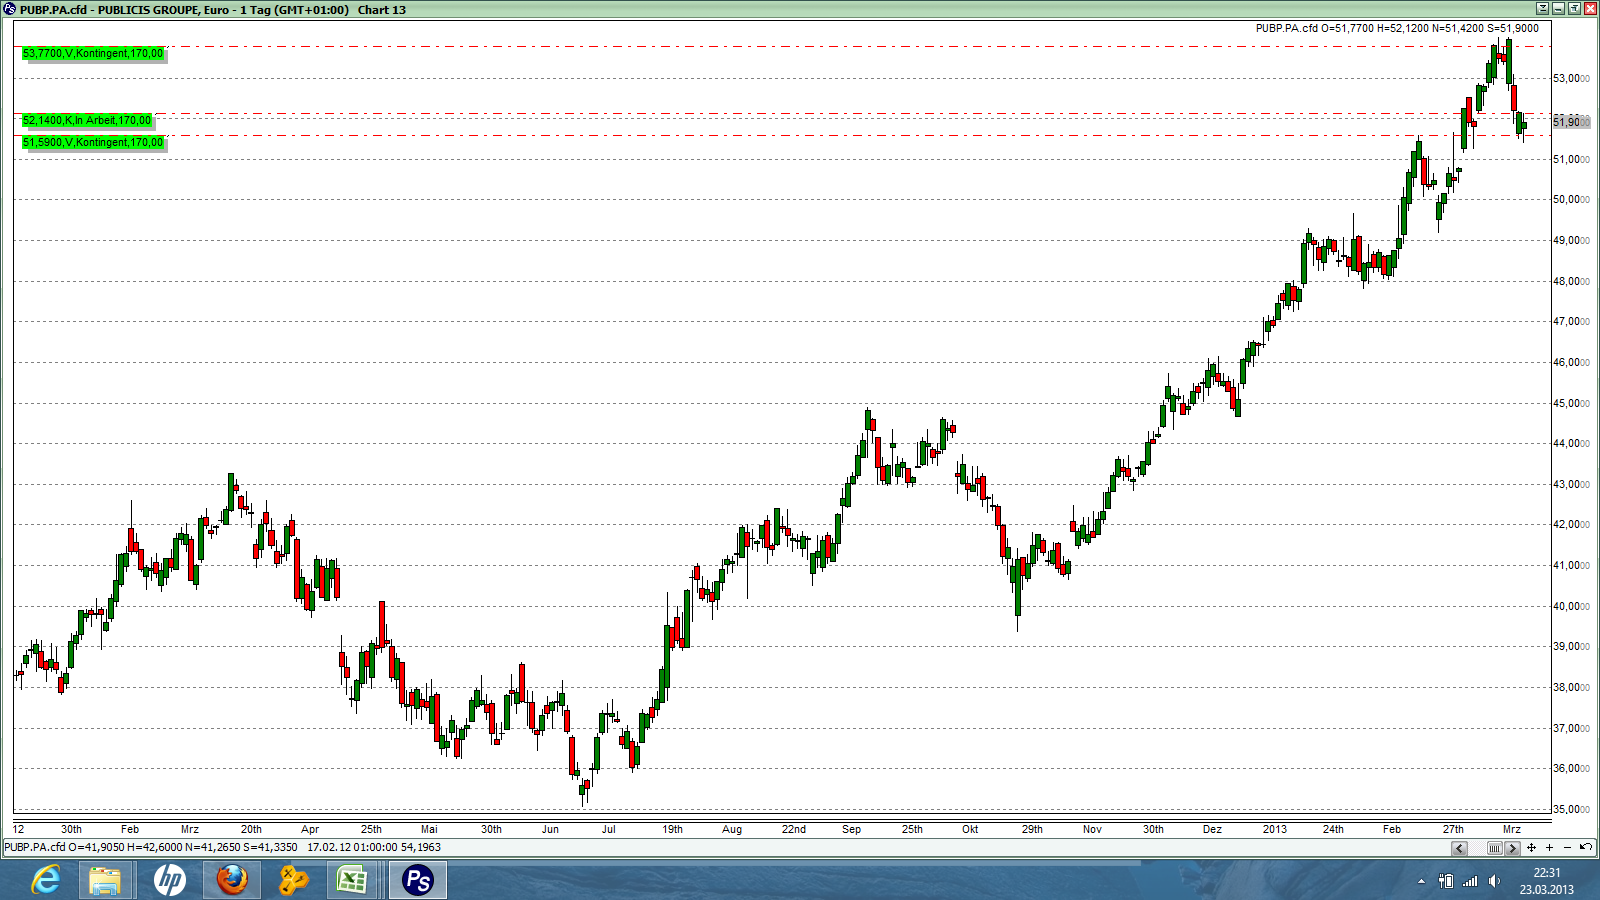This screenshot has height=900, width=1600.
Task: Select the 51,5900 V Kontingent order label
Action: click(93, 142)
